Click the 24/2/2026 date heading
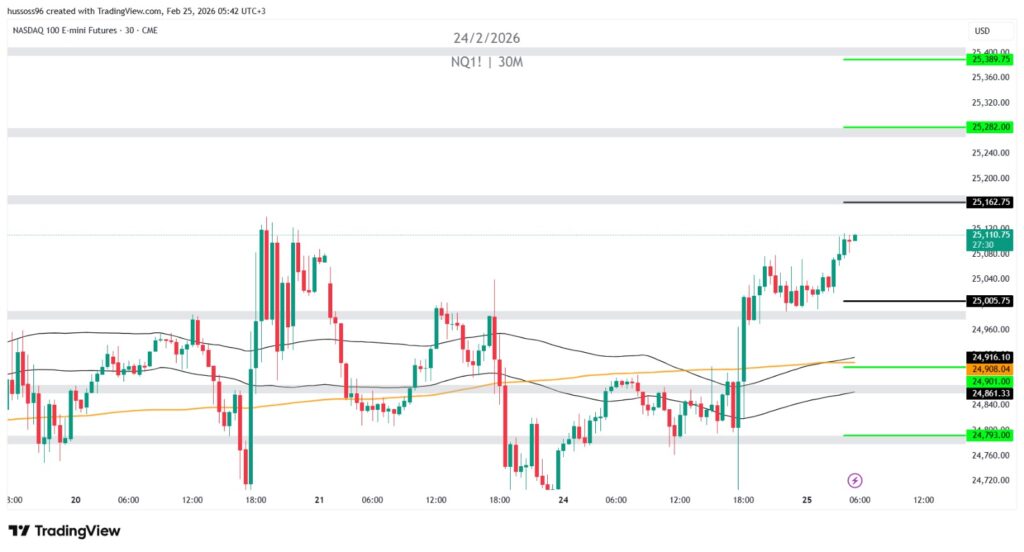 [487, 38]
